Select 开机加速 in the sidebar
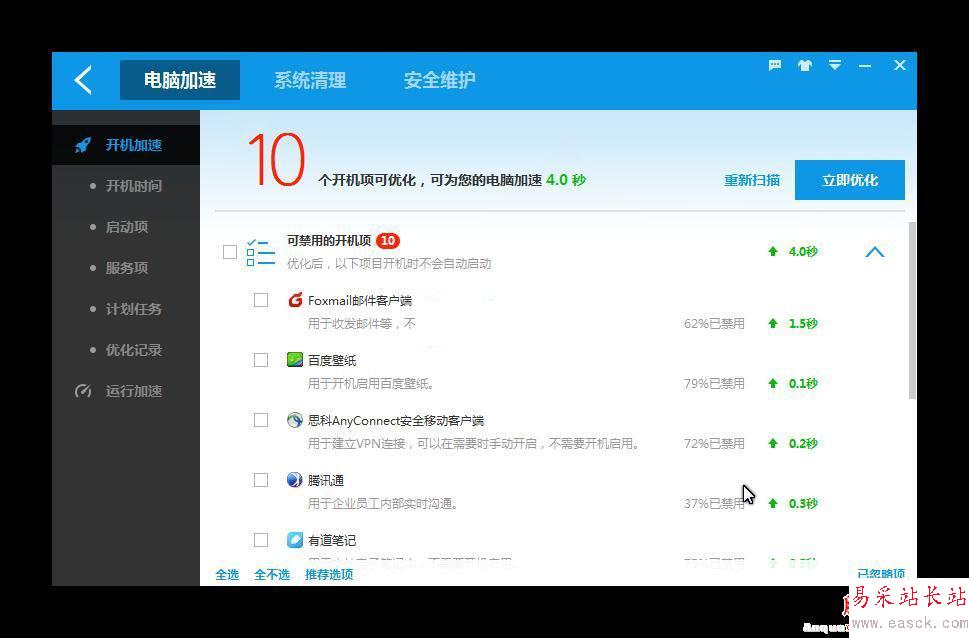The height and width of the screenshot is (638, 969). pos(126,145)
